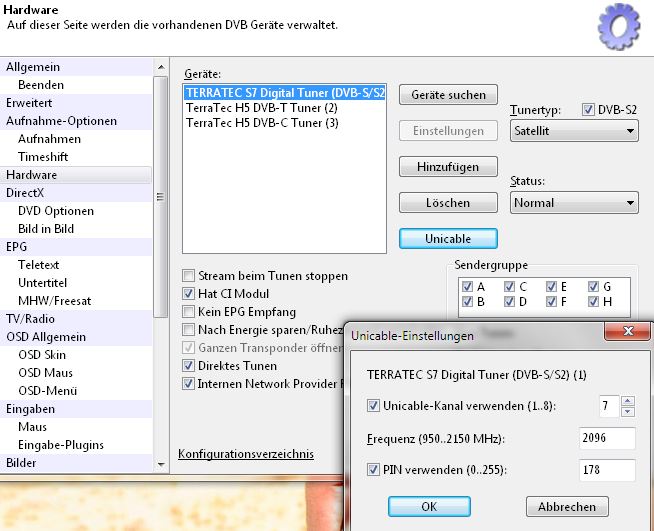Screen dimensions: 654x531
Task: Disable the 'PIN verwenden' checkbox
Action: tap(374, 470)
